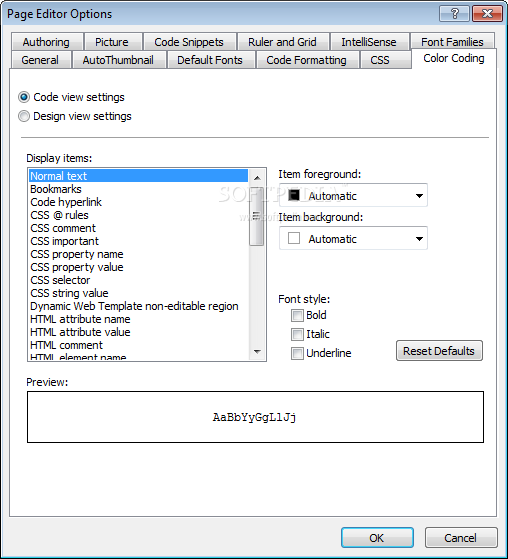Enable the Italic font style checkbox
The width and height of the screenshot is (508, 559).
coord(297,334)
